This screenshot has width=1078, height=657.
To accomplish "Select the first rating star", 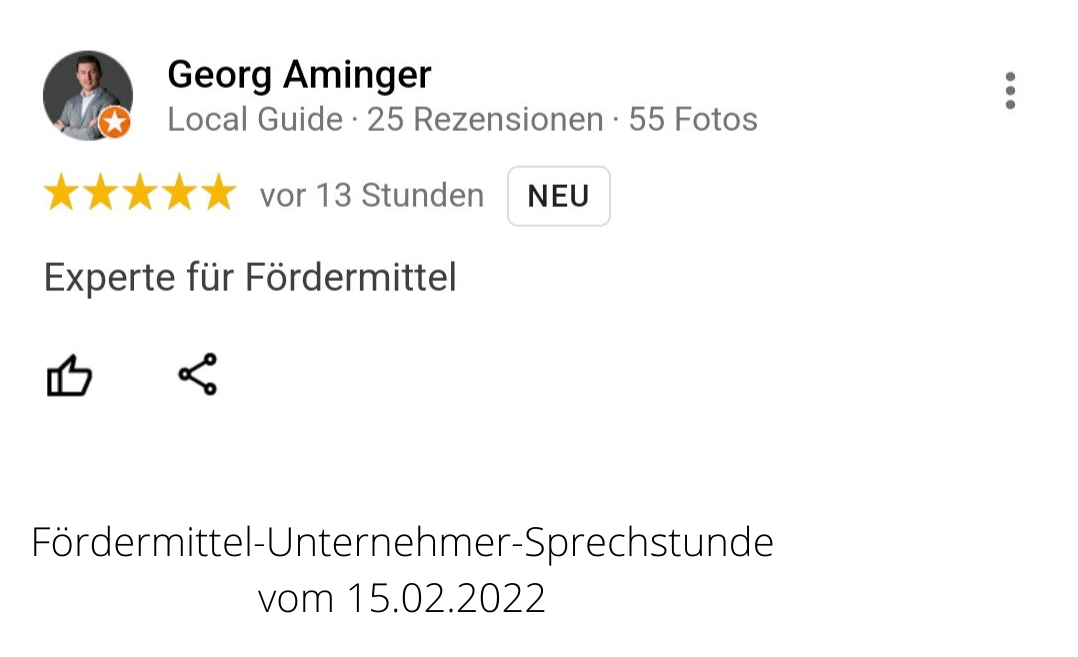I will tap(60, 192).
